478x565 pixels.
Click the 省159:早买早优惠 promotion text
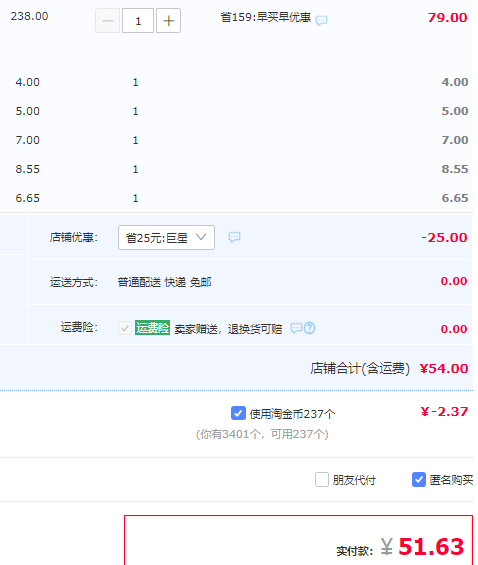click(x=266, y=17)
